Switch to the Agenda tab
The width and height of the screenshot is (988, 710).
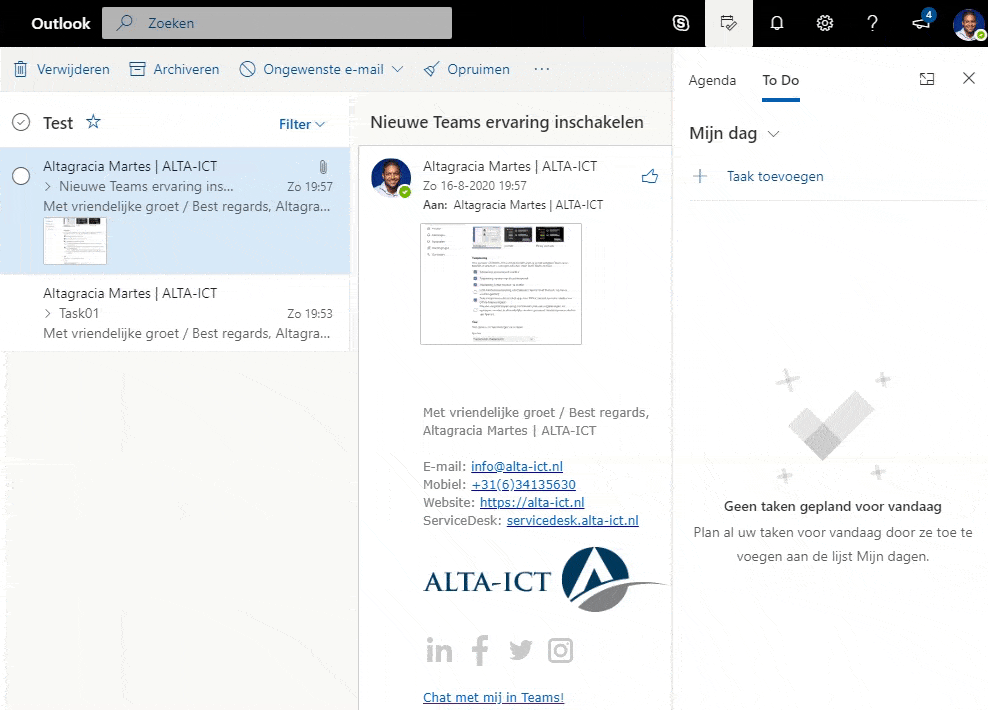[712, 80]
